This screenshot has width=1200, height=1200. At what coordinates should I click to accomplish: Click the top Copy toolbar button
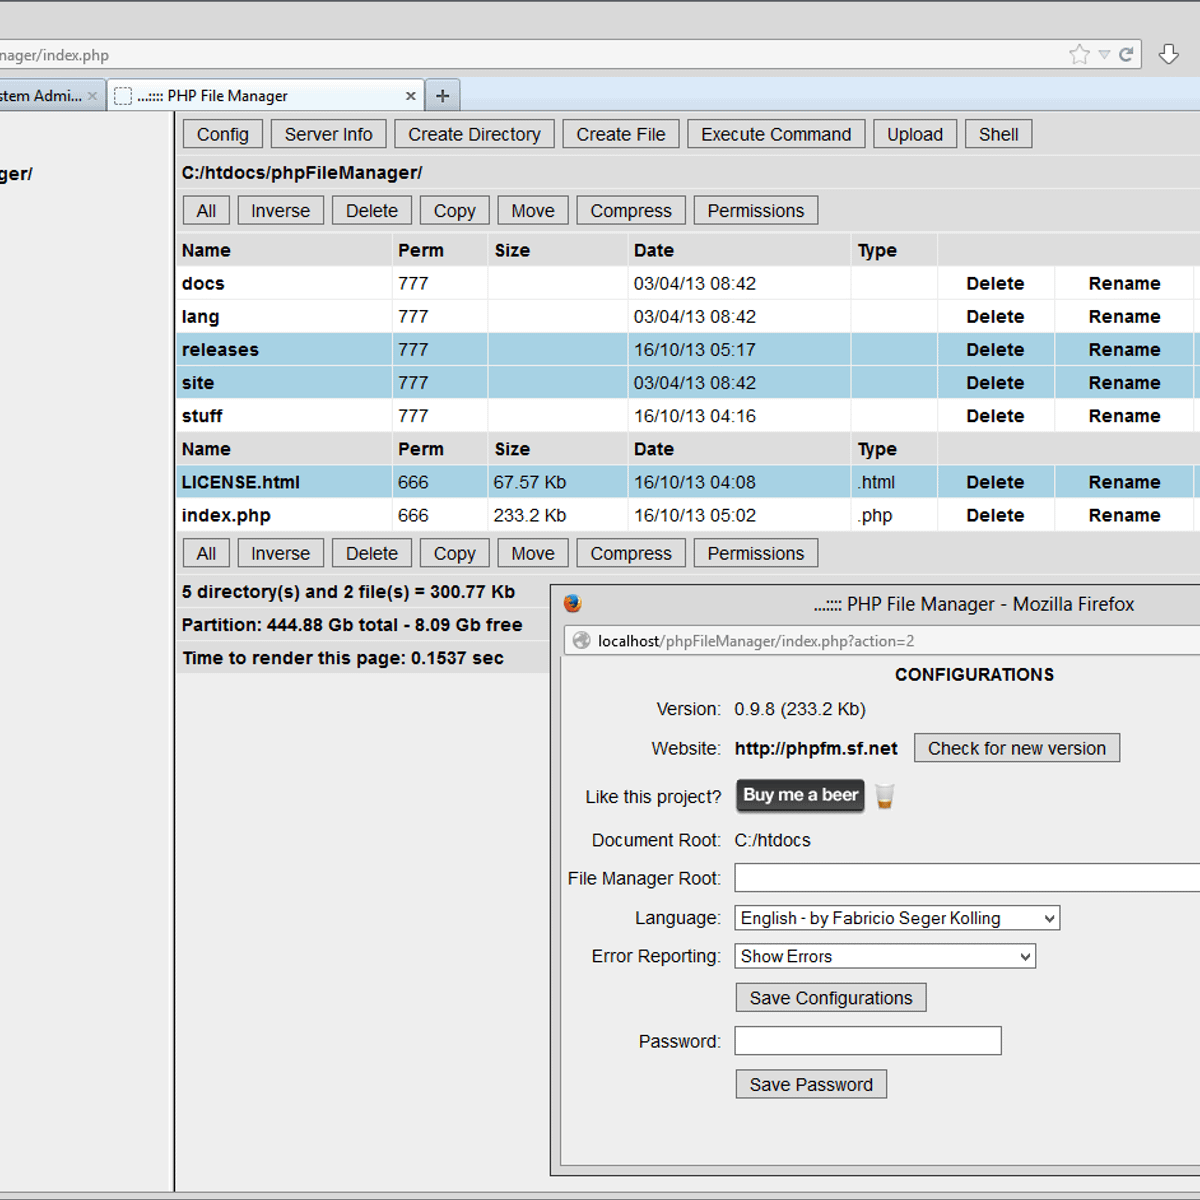pyautogui.click(x=455, y=211)
